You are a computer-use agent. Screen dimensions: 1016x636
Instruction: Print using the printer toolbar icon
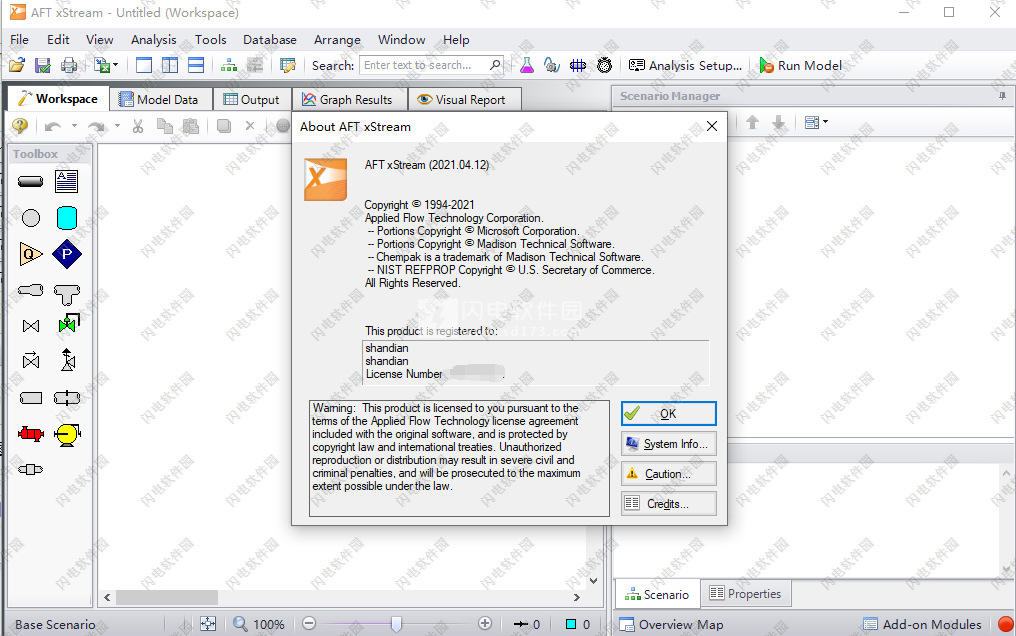pyautogui.click(x=69, y=65)
